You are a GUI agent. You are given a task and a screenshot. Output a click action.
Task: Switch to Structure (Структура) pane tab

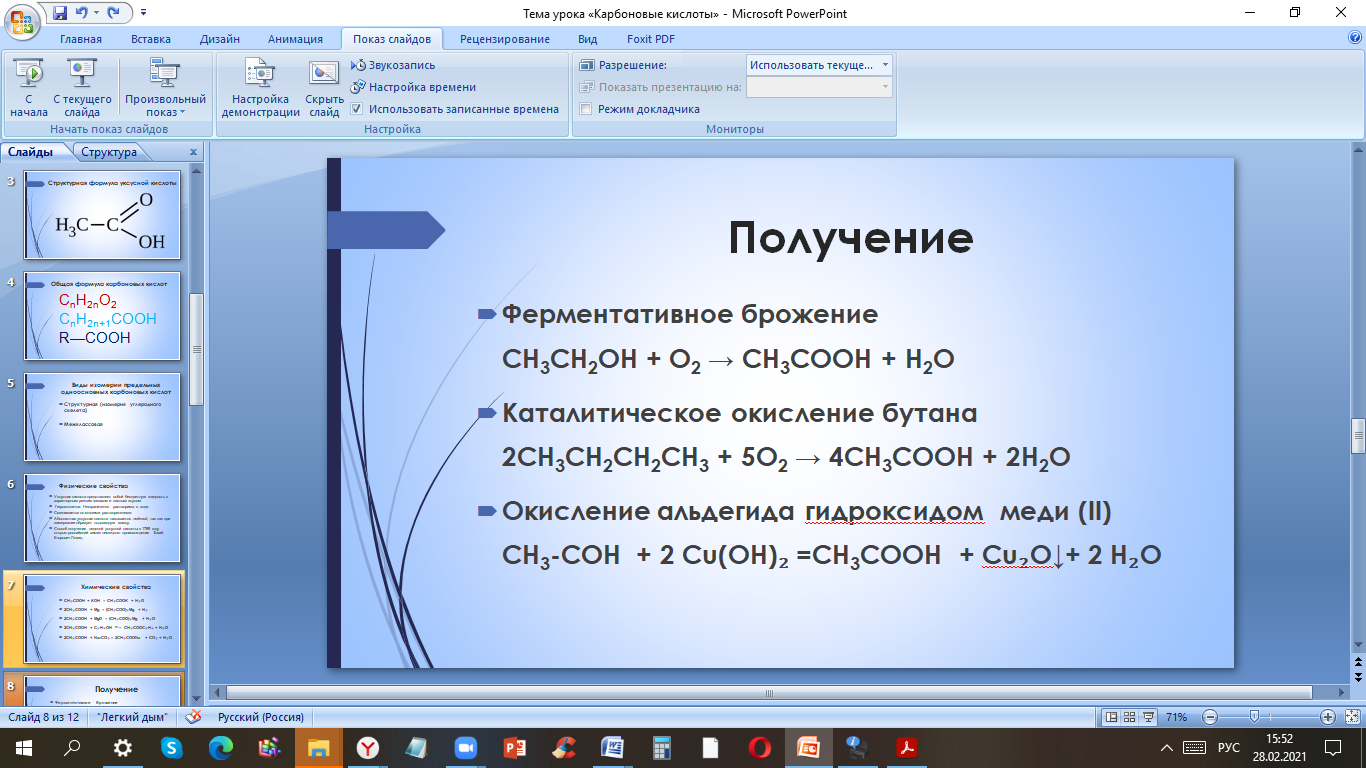coord(109,153)
